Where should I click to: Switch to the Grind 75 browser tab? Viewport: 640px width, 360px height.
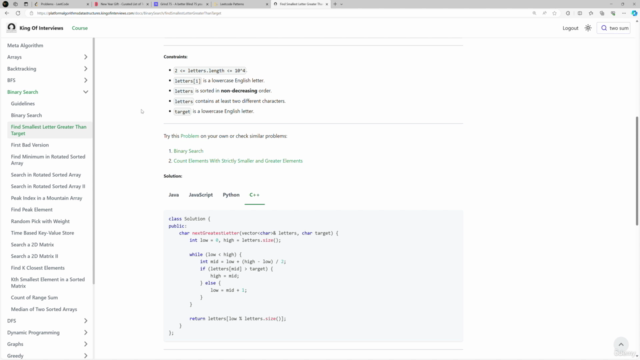click(181, 4)
